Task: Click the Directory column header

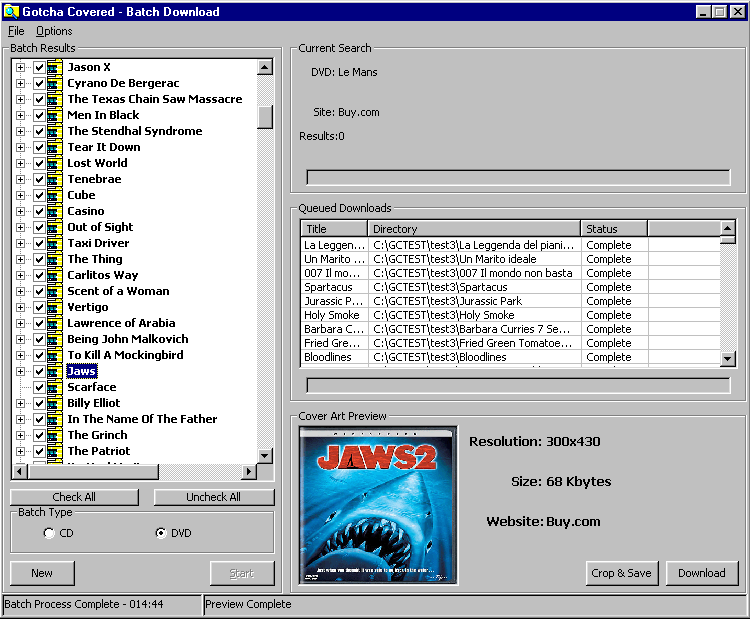Action: pyautogui.click(x=474, y=229)
